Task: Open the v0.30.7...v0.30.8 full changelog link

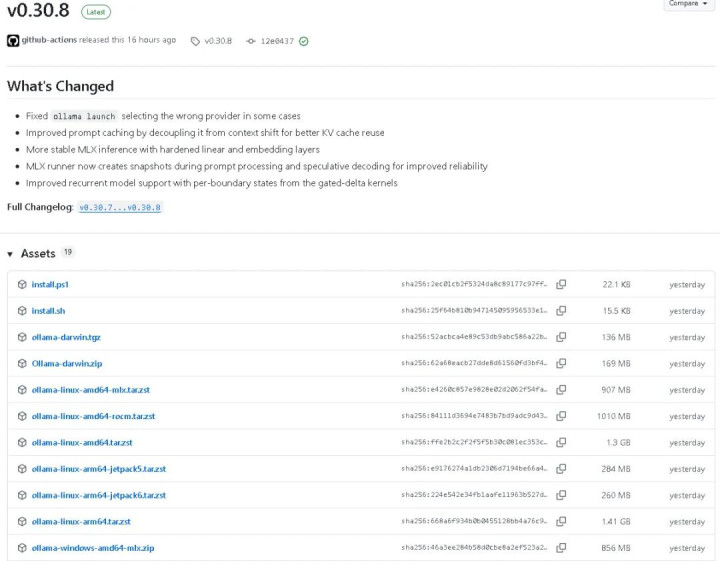Action: tap(120, 208)
